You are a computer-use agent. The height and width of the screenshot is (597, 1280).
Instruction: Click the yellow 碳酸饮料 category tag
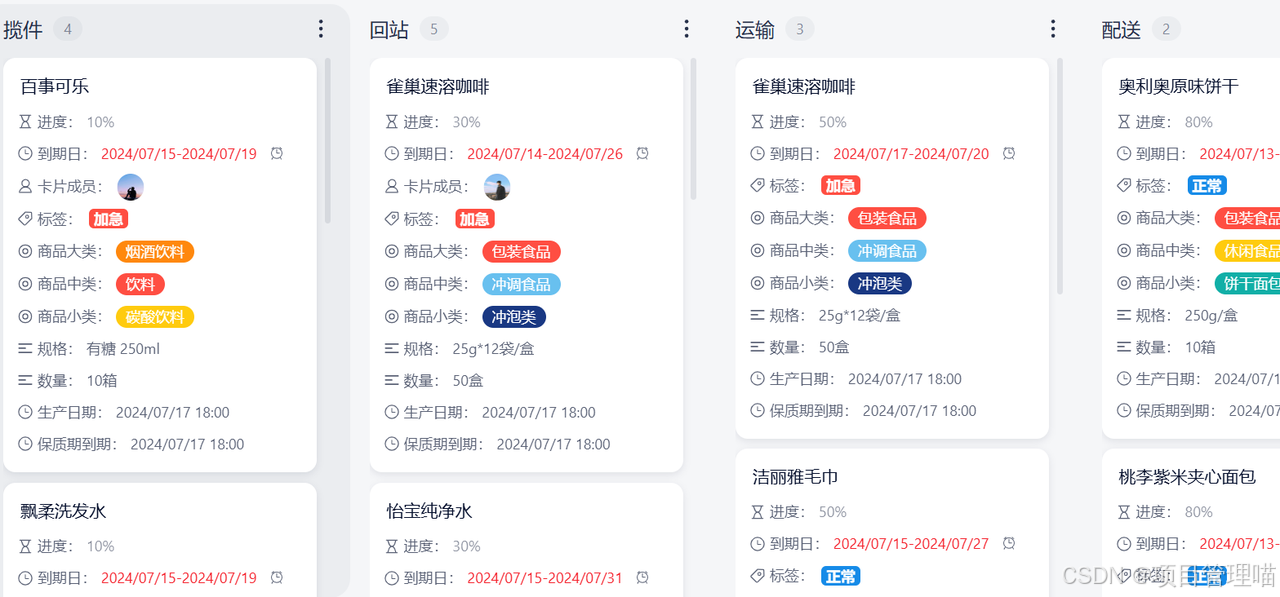pos(155,317)
